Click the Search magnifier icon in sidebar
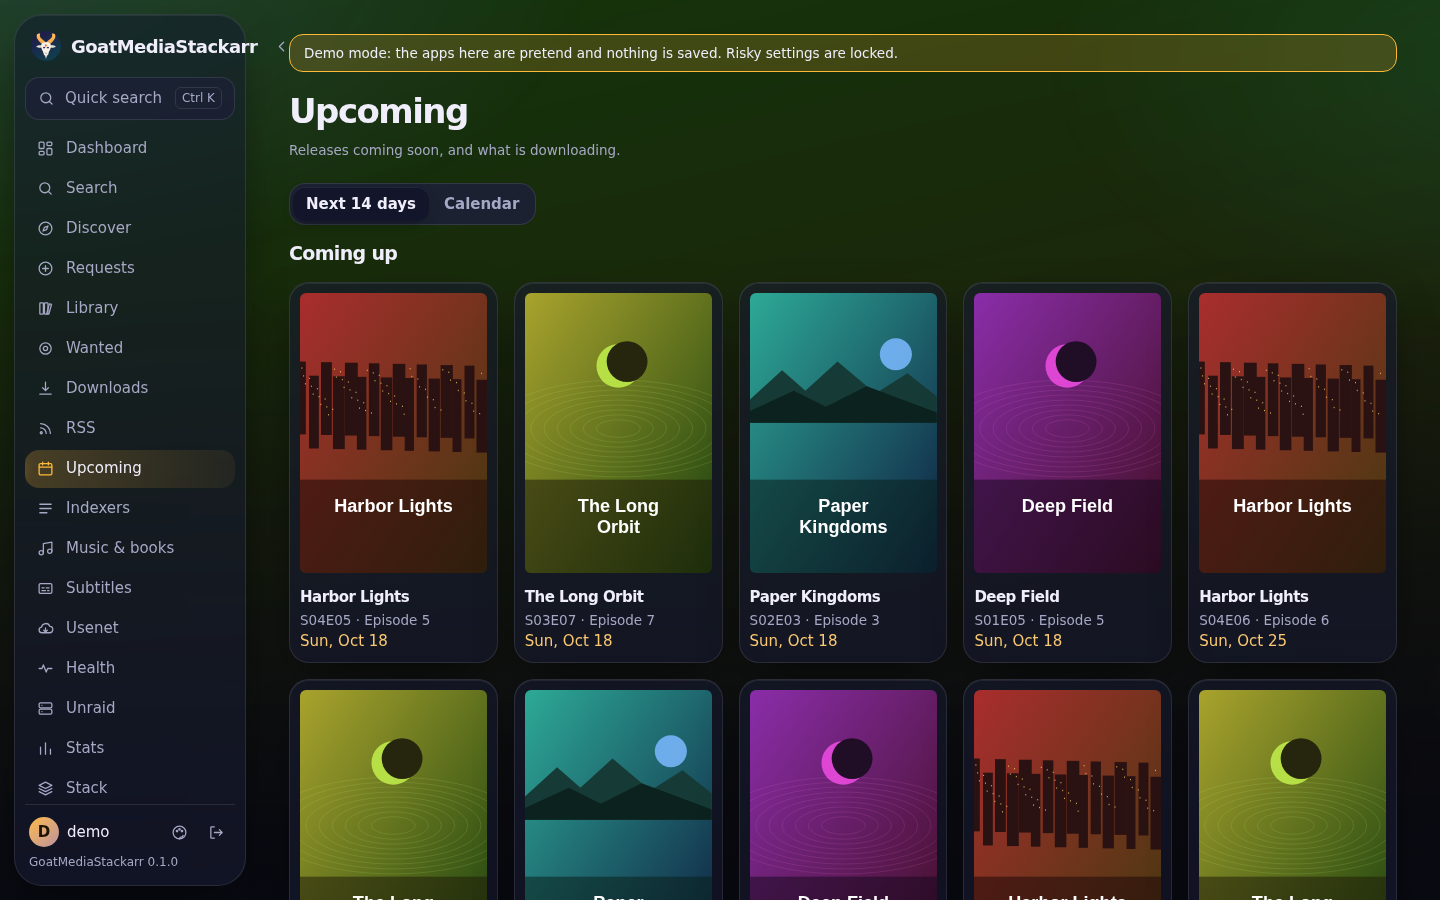1440x900 pixels. pyautogui.click(x=45, y=188)
